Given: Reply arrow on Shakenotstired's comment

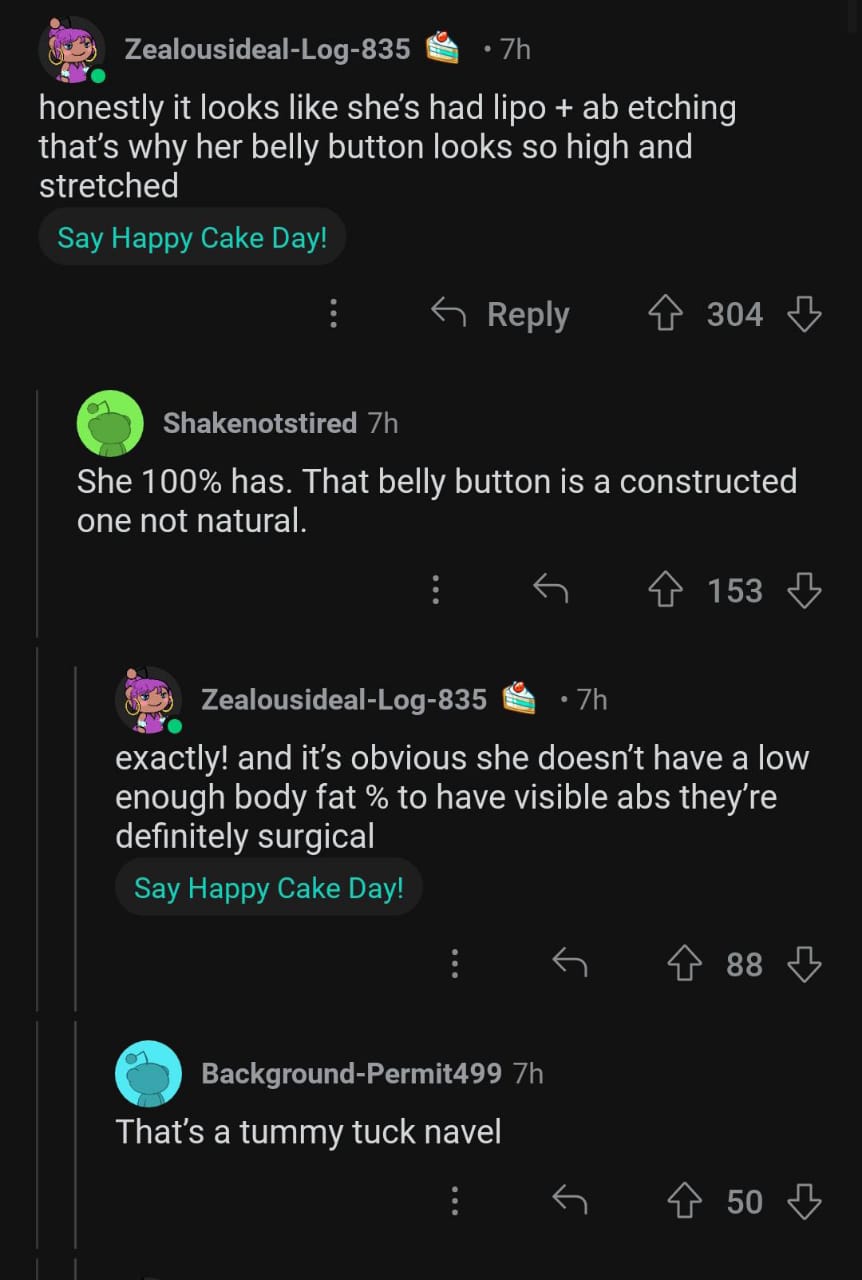Looking at the screenshot, I should click(x=550, y=591).
